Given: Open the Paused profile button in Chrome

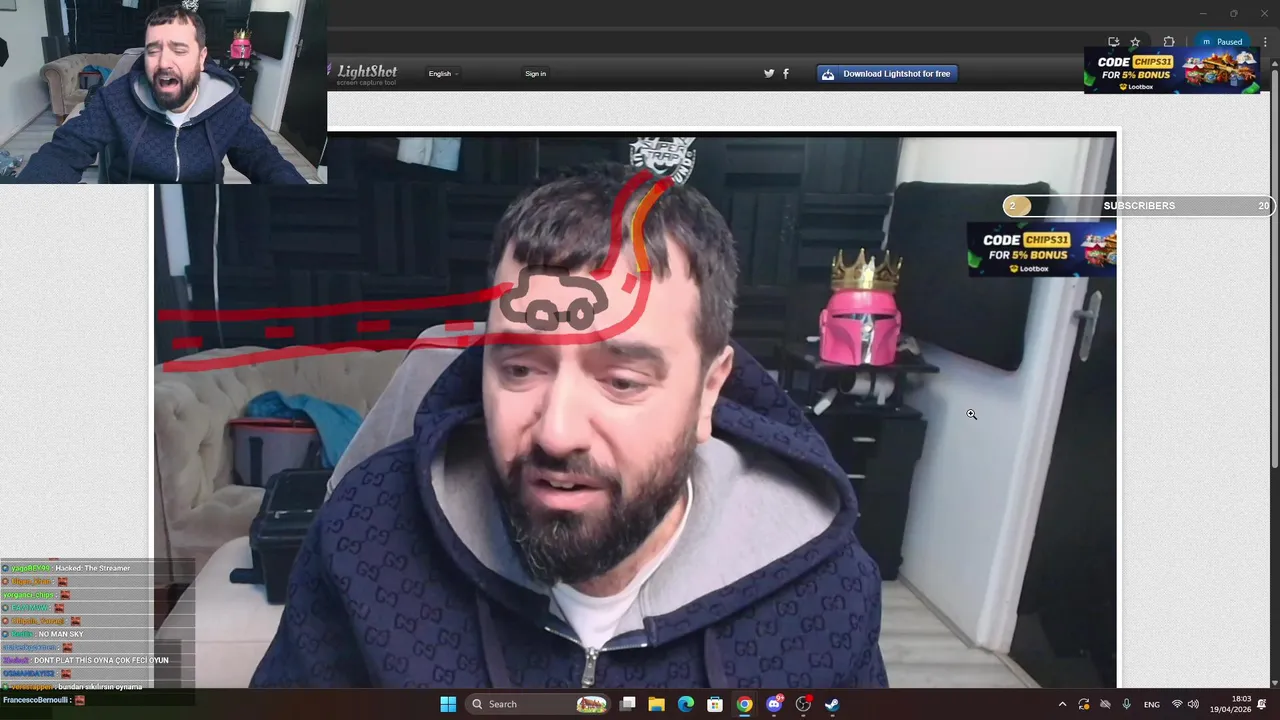Looking at the screenshot, I should (1222, 42).
